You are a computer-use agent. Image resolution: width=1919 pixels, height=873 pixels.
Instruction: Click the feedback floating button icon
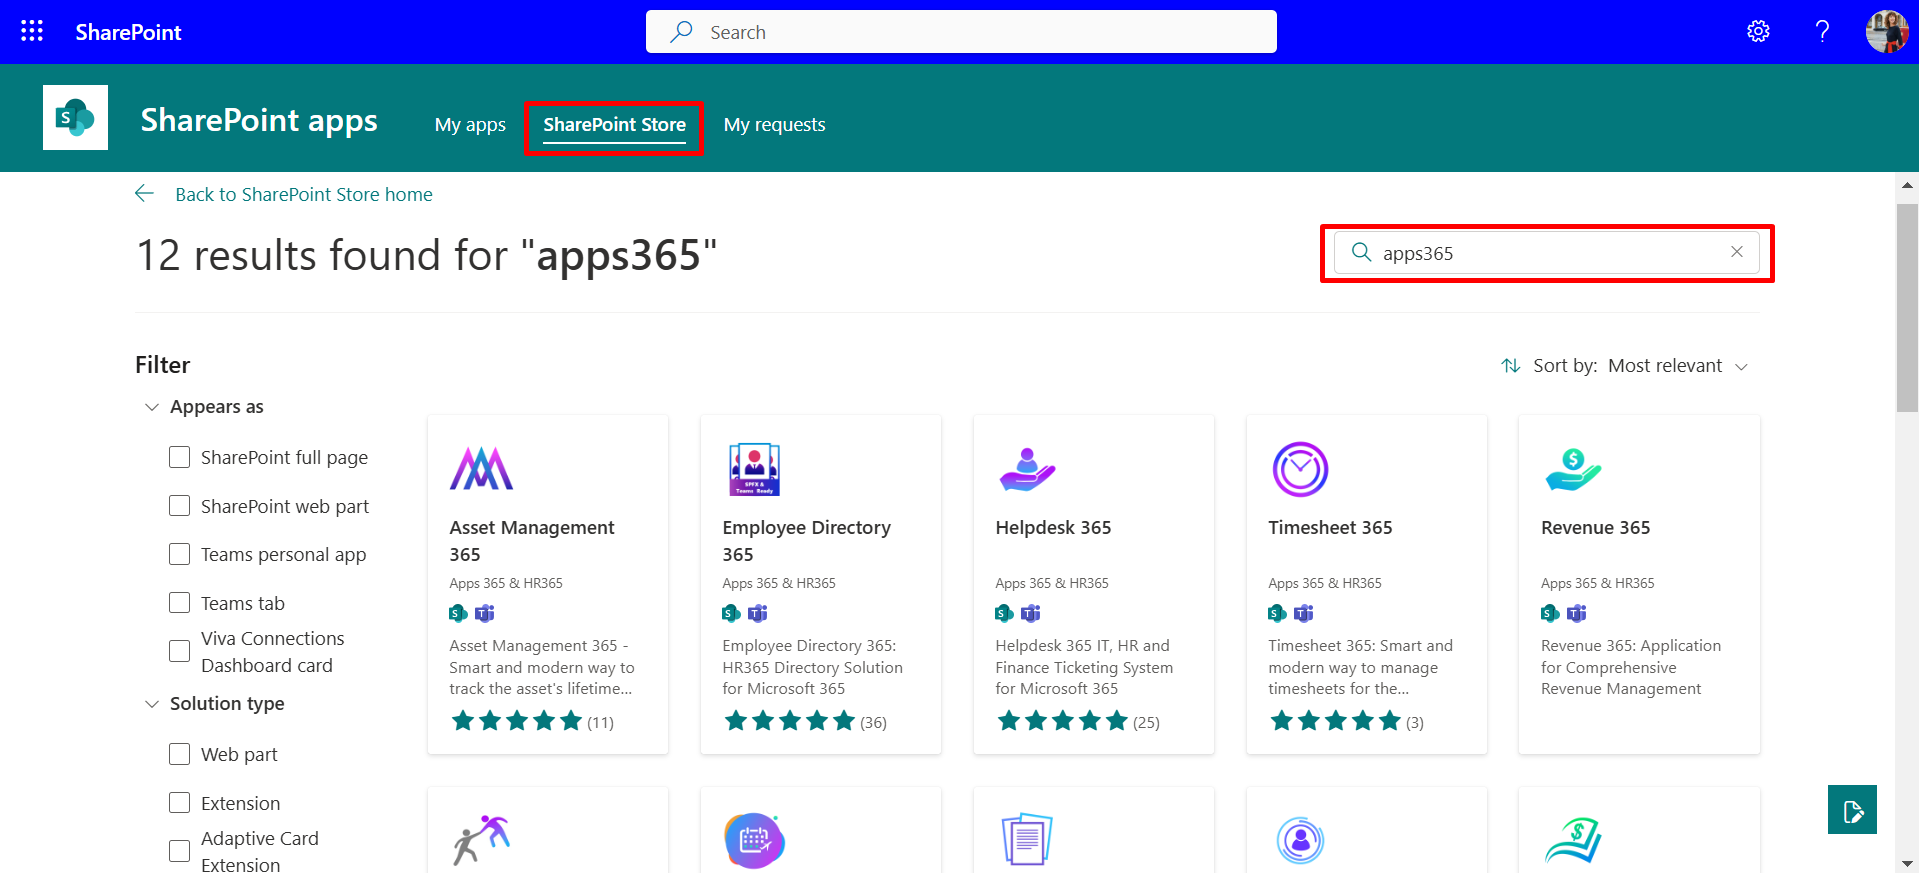tap(1852, 809)
